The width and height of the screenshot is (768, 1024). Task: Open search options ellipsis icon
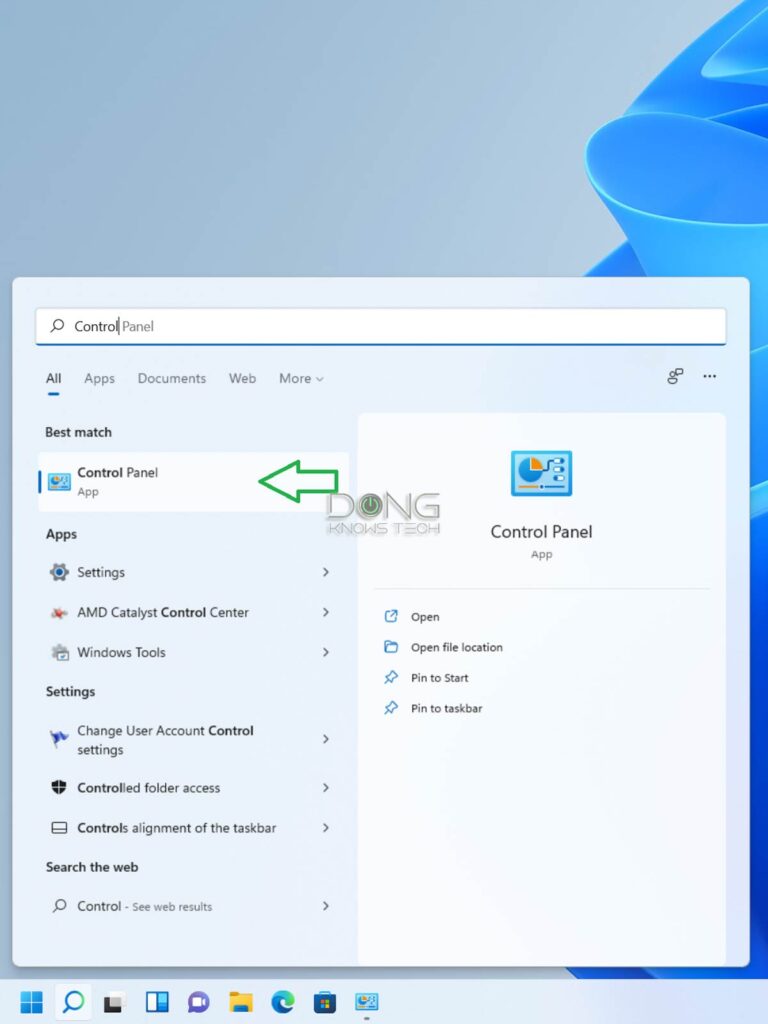[709, 376]
